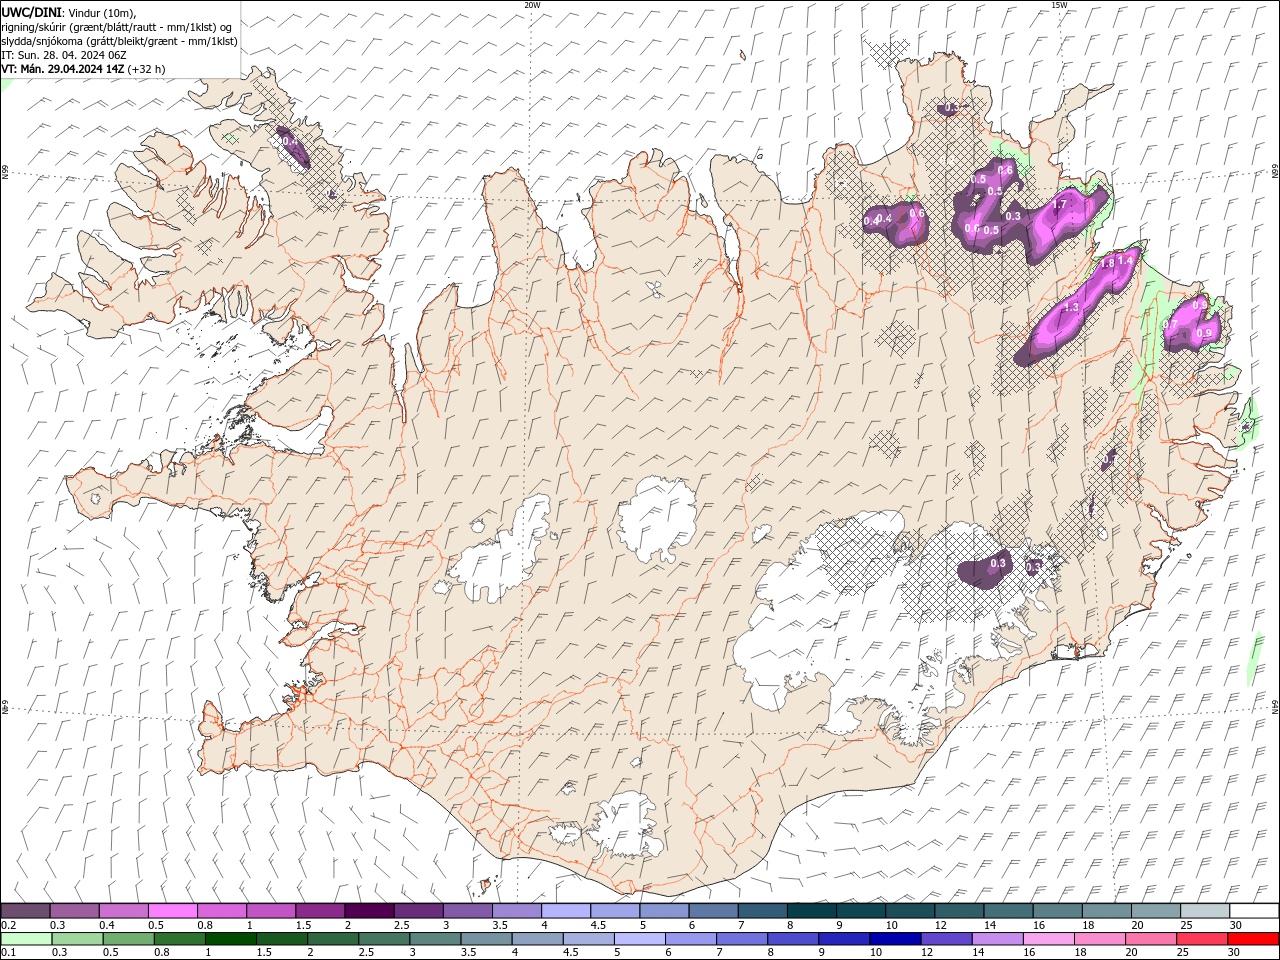Click the '0.1' label in the bottom legend row
The width and height of the screenshot is (1280, 960).
point(8,953)
